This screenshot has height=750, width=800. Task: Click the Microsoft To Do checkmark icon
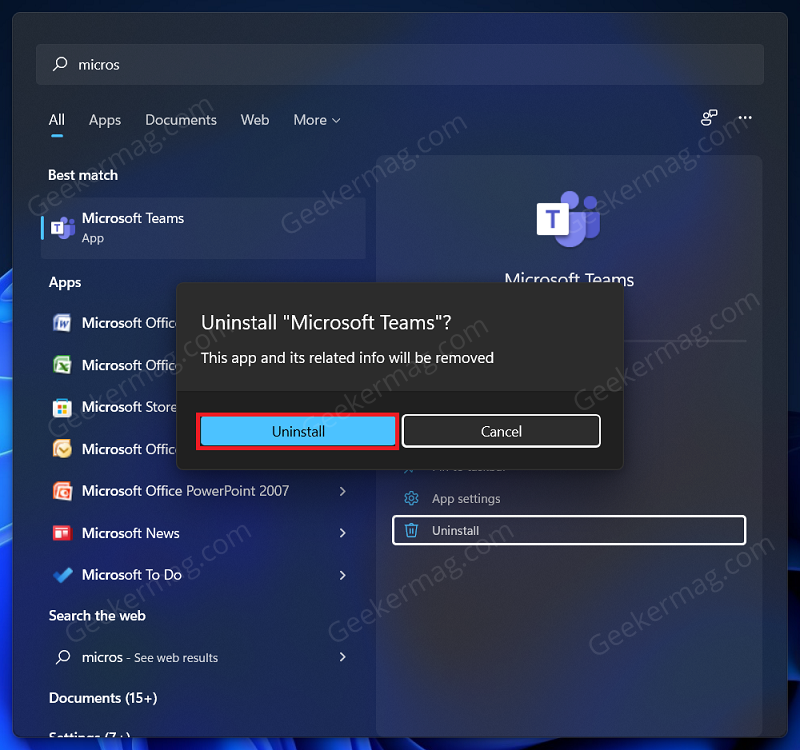[x=62, y=575]
